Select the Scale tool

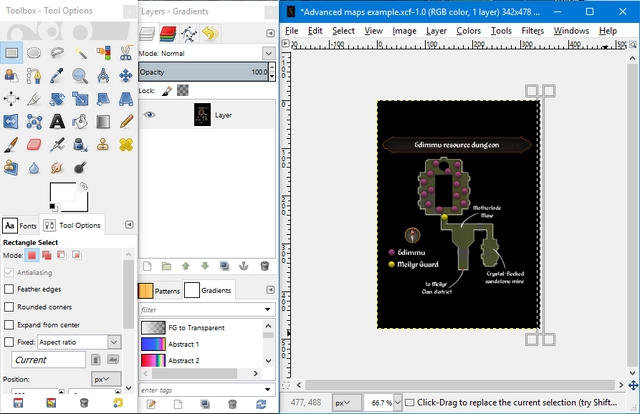pyautogui.click(x=80, y=99)
